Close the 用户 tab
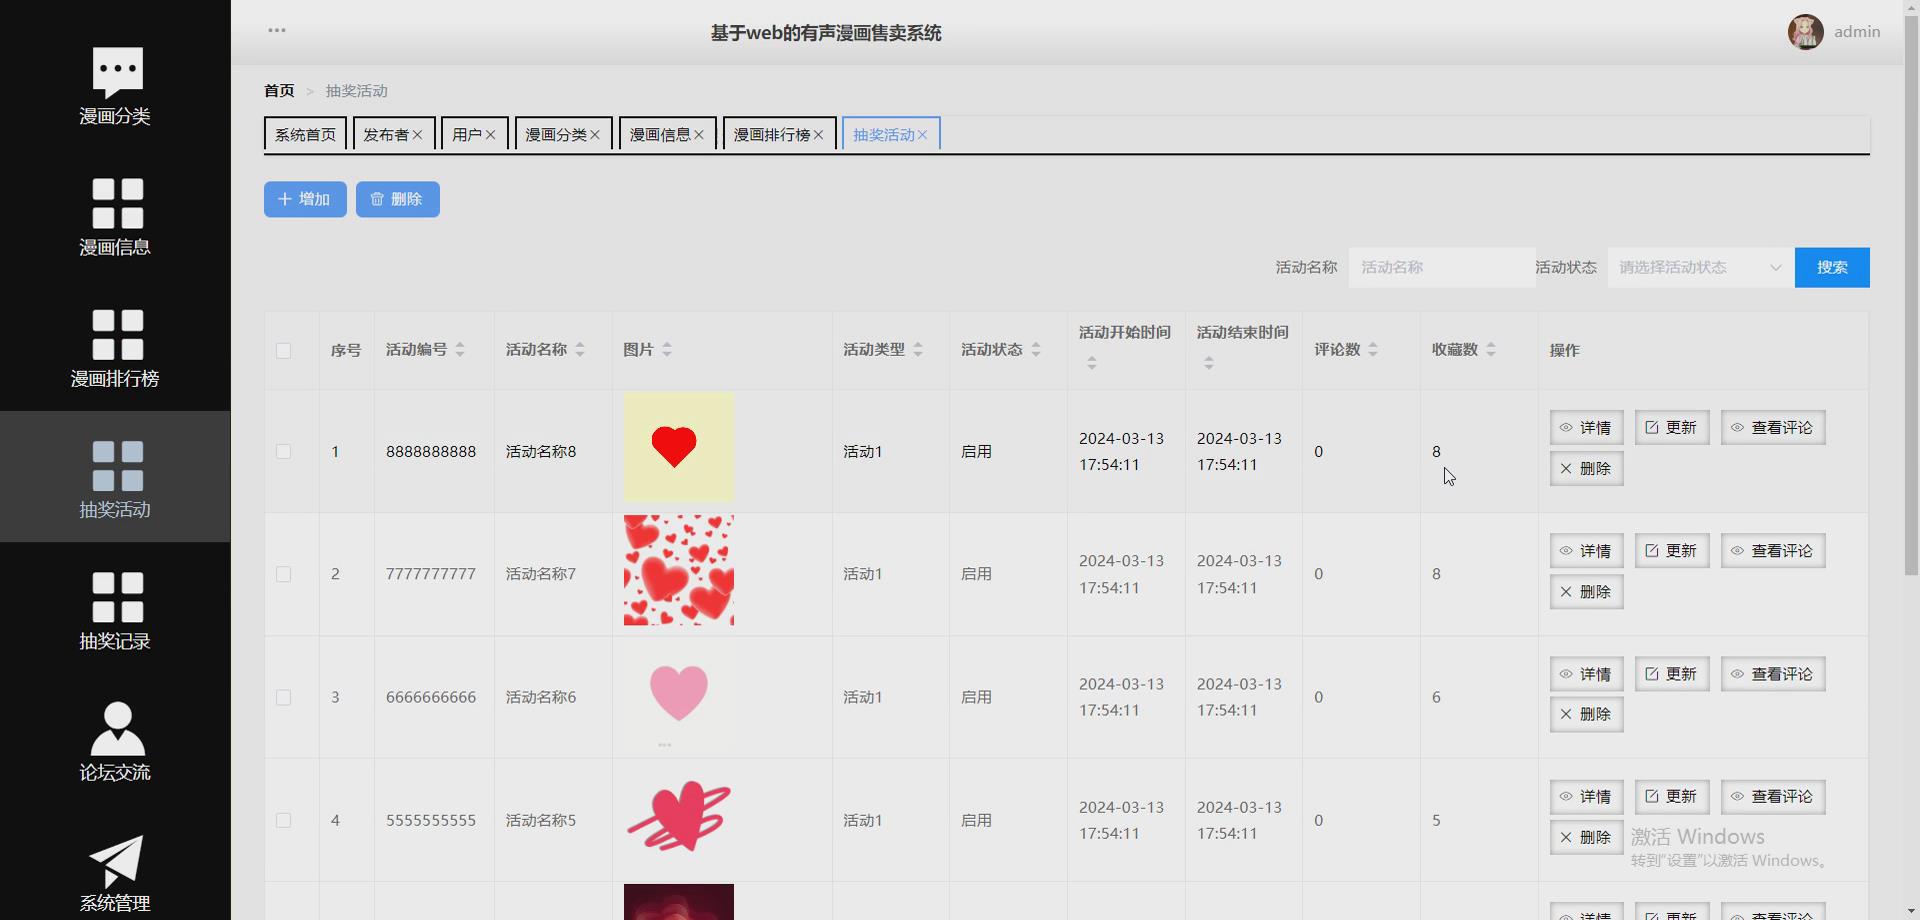The image size is (1920, 920). click(x=491, y=135)
